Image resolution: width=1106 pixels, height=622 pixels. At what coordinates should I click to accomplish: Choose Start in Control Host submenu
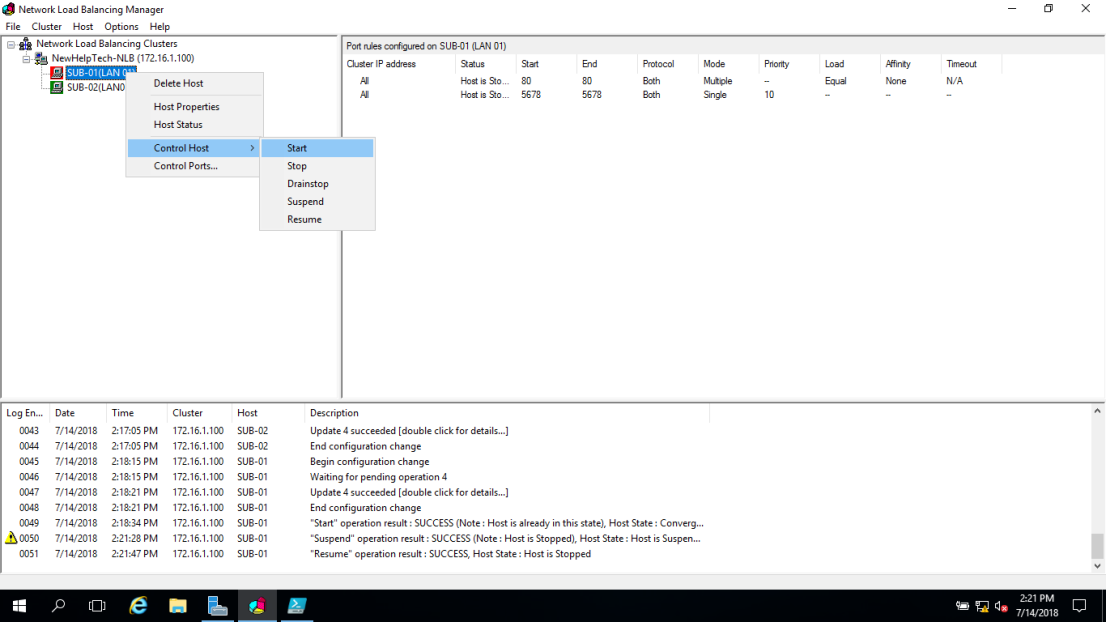point(317,148)
